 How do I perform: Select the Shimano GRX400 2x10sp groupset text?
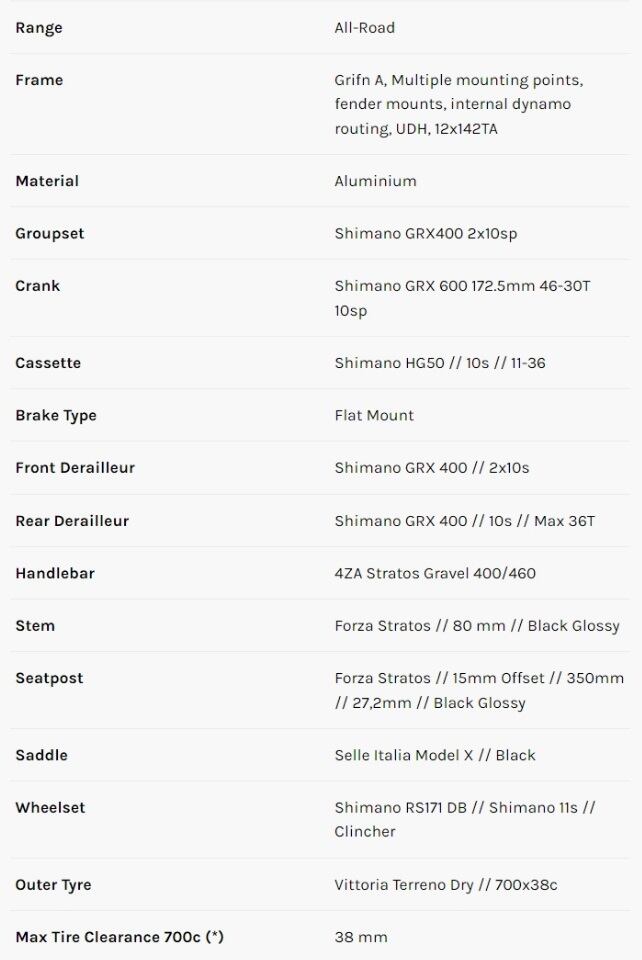click(x=425, y=233)
